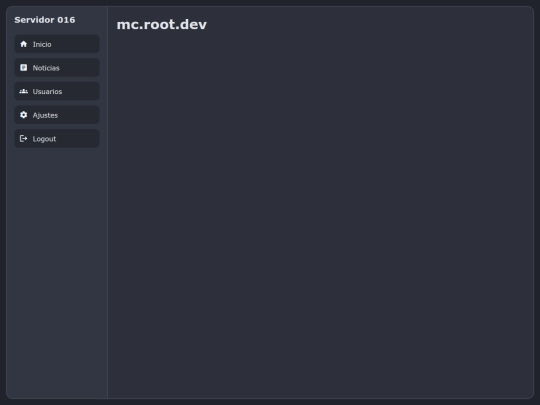The height and width of the screenshot is (405, 540).
Task: Click the home icon beside Inicio
Action: tap(23, 44)
